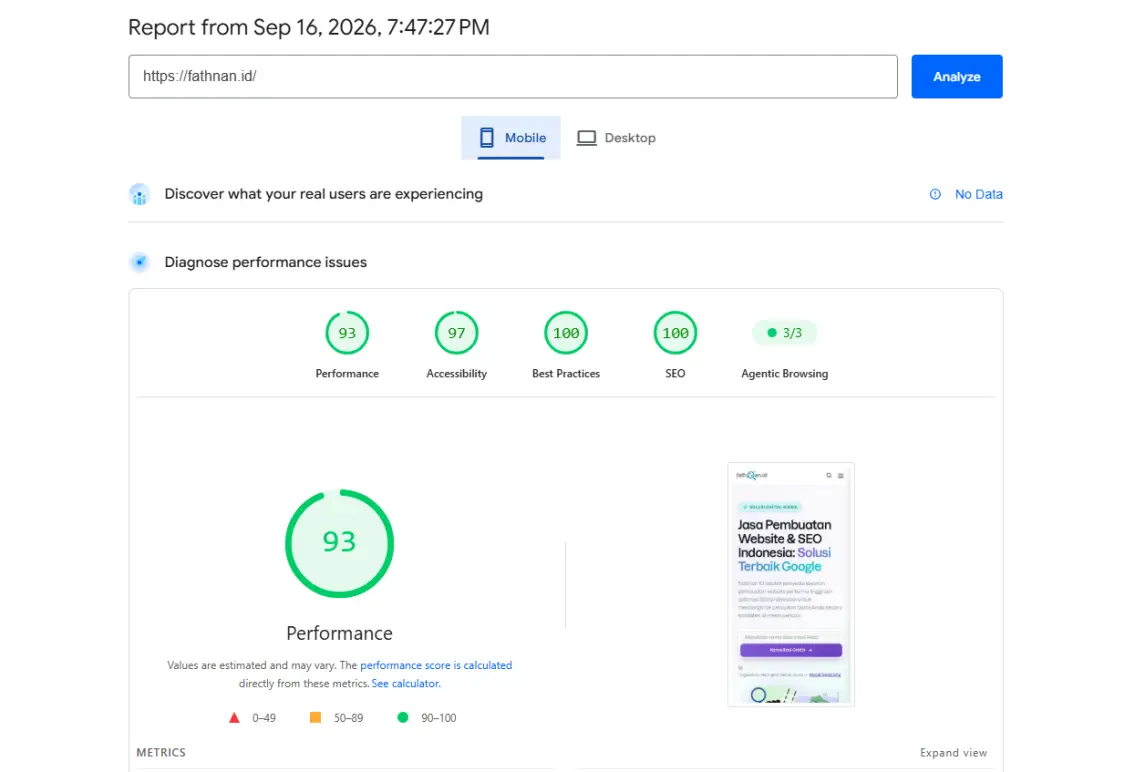Click the report date heading text
Viewport: 1144px width, 772px height.
coord(309,27)
